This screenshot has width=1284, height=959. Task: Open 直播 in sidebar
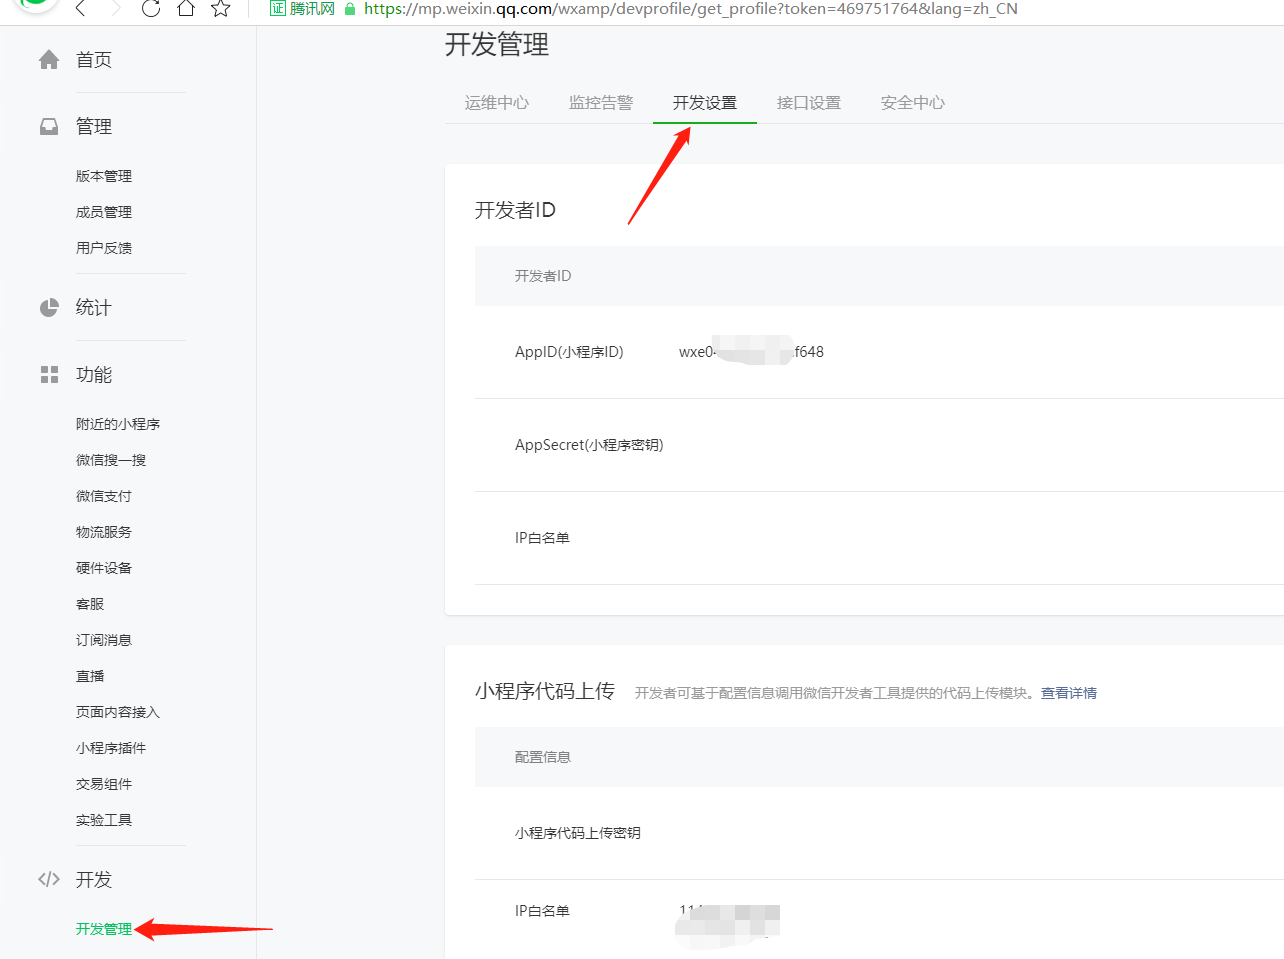[x=90, y=676]
